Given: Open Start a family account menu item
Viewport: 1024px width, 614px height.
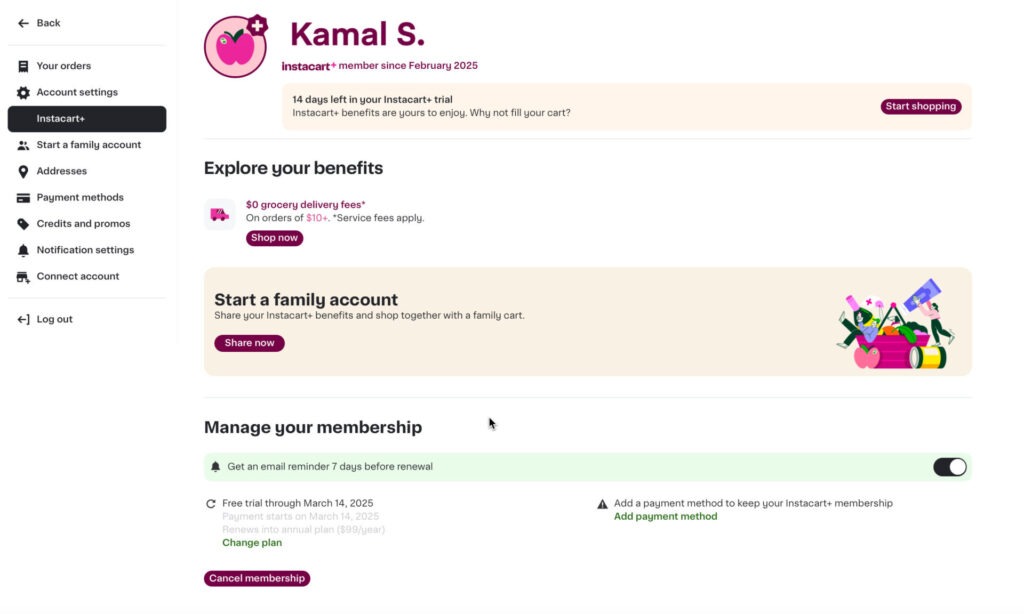Looking at the screenshot, I should [89, 145].
